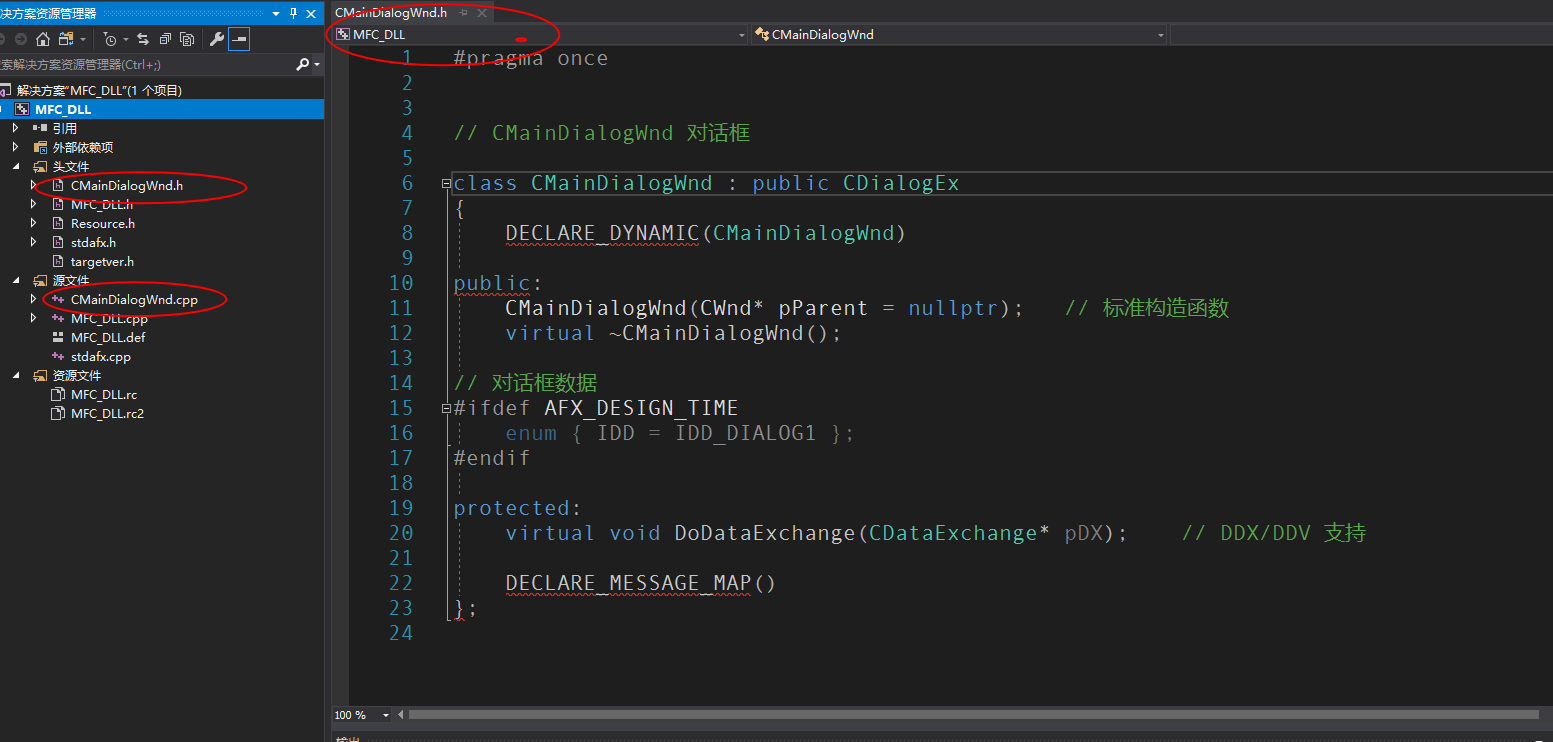Collapse the class CMainDialogWnd code block
Screen dimensions: 1553x742
tap(446, 184)
